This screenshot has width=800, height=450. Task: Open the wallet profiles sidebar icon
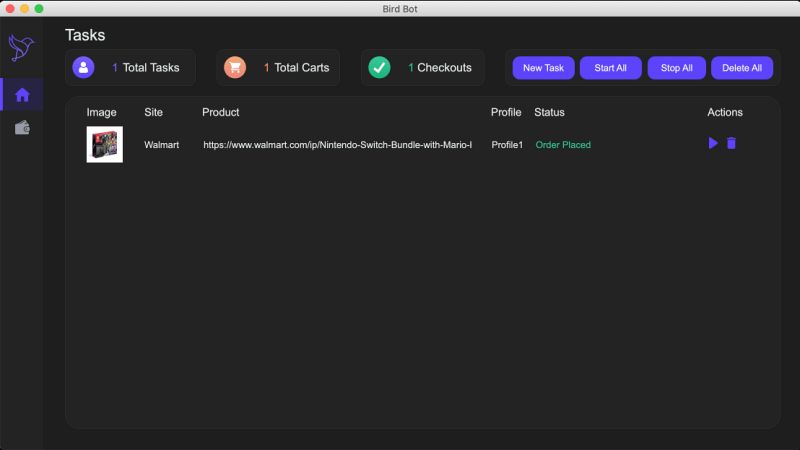[x=22, y=127]
